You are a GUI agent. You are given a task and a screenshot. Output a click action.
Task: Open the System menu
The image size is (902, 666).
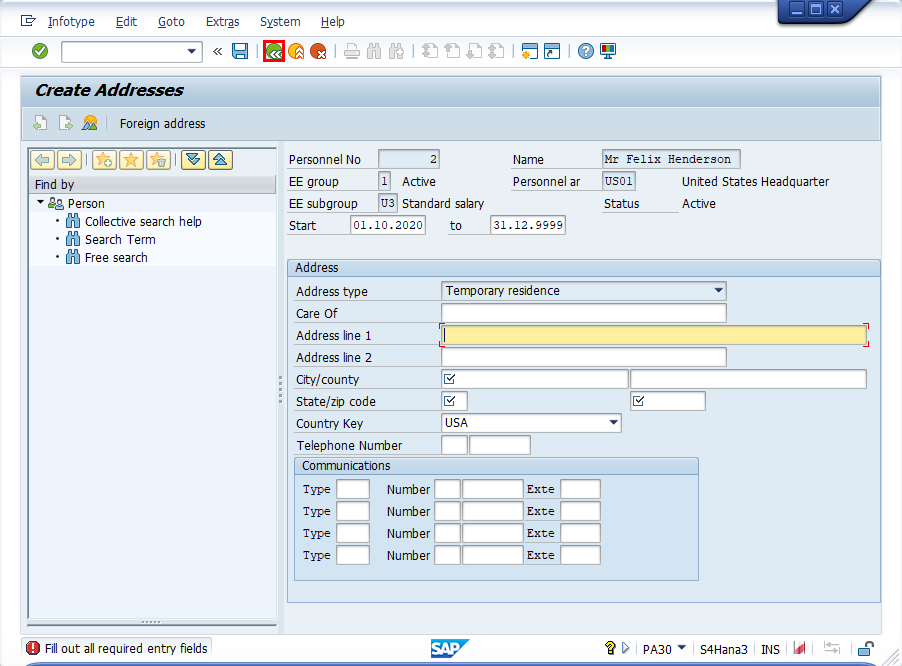coord(280,22)
